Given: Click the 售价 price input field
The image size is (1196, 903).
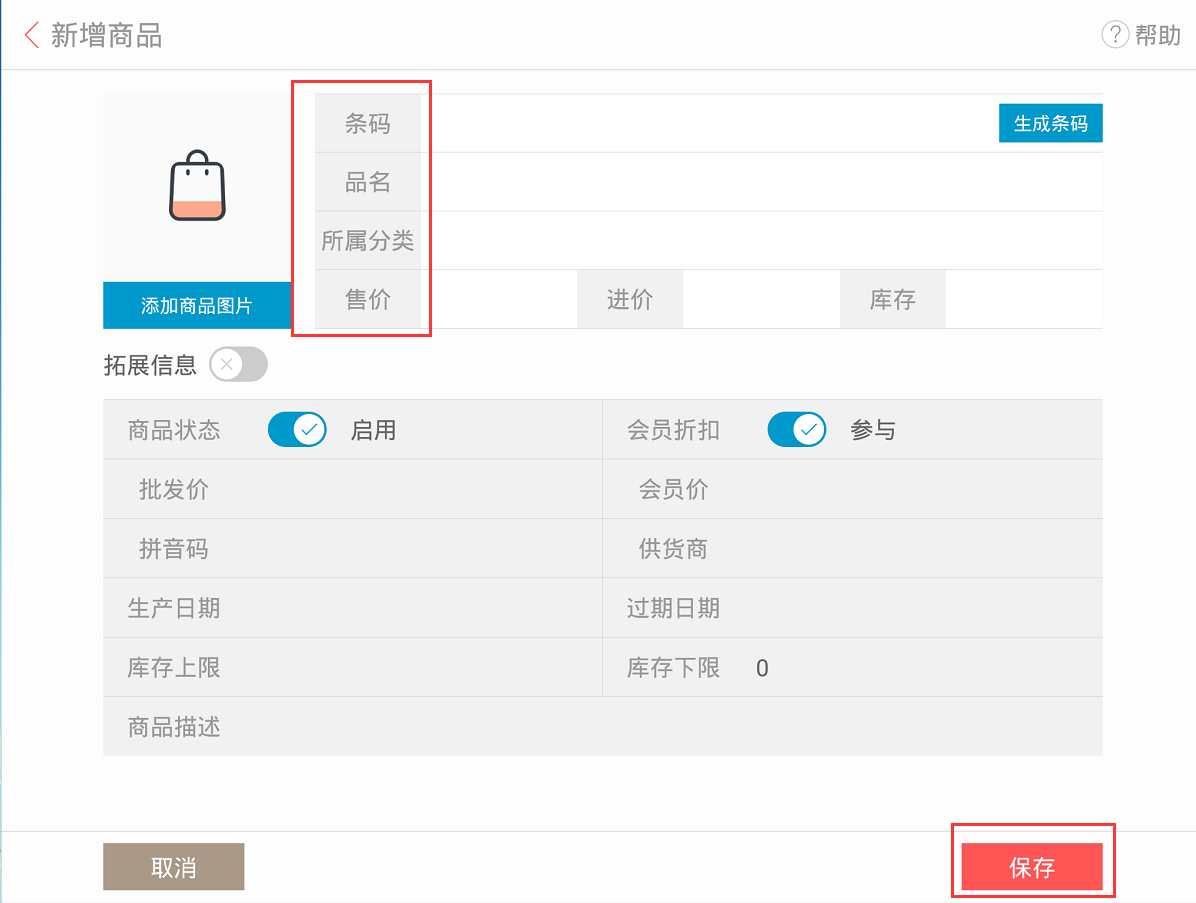Looking at the screenshot, I should (x=498, y=300).
